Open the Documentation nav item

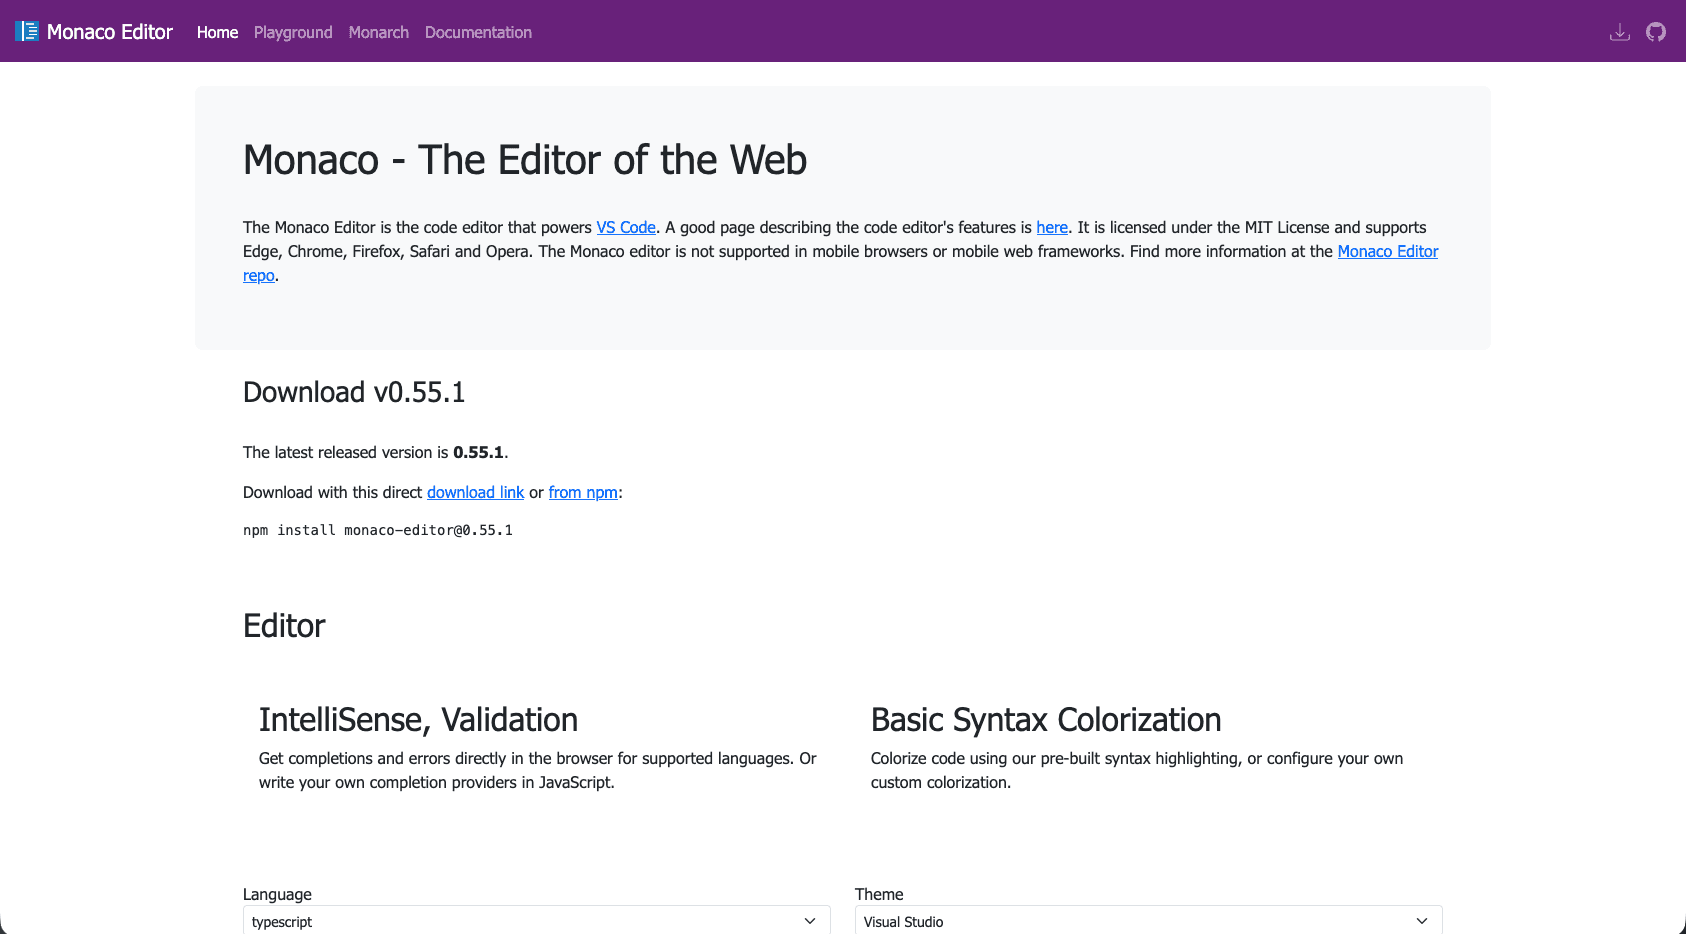point(478,32)
